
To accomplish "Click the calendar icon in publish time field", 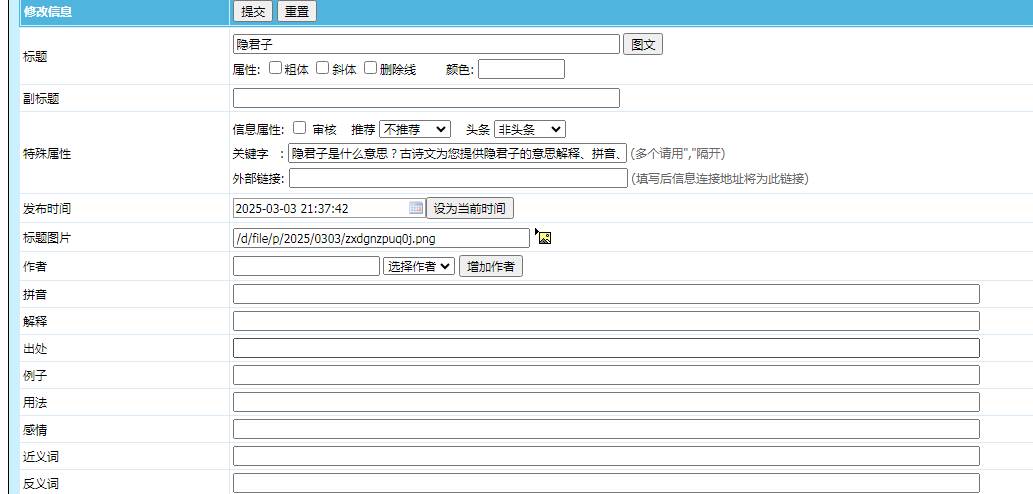I will point(416,208).
